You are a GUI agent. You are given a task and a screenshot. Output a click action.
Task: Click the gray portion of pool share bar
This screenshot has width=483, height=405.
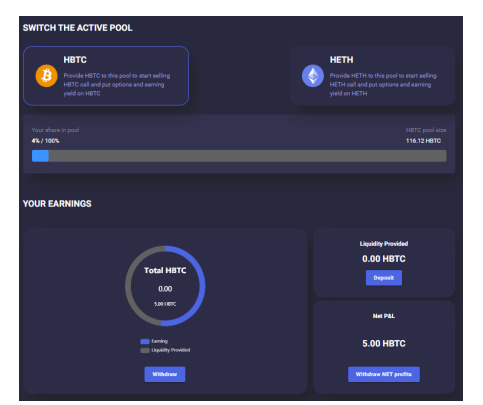click(x=247, y=156)
